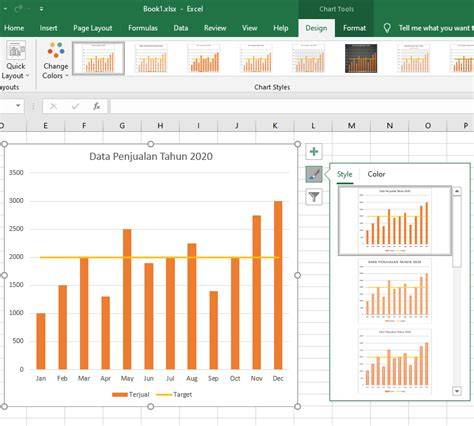Click the Chart Styles paintbrush button
The width and height of the screenshot is (474, 426).
pos(314,174)
